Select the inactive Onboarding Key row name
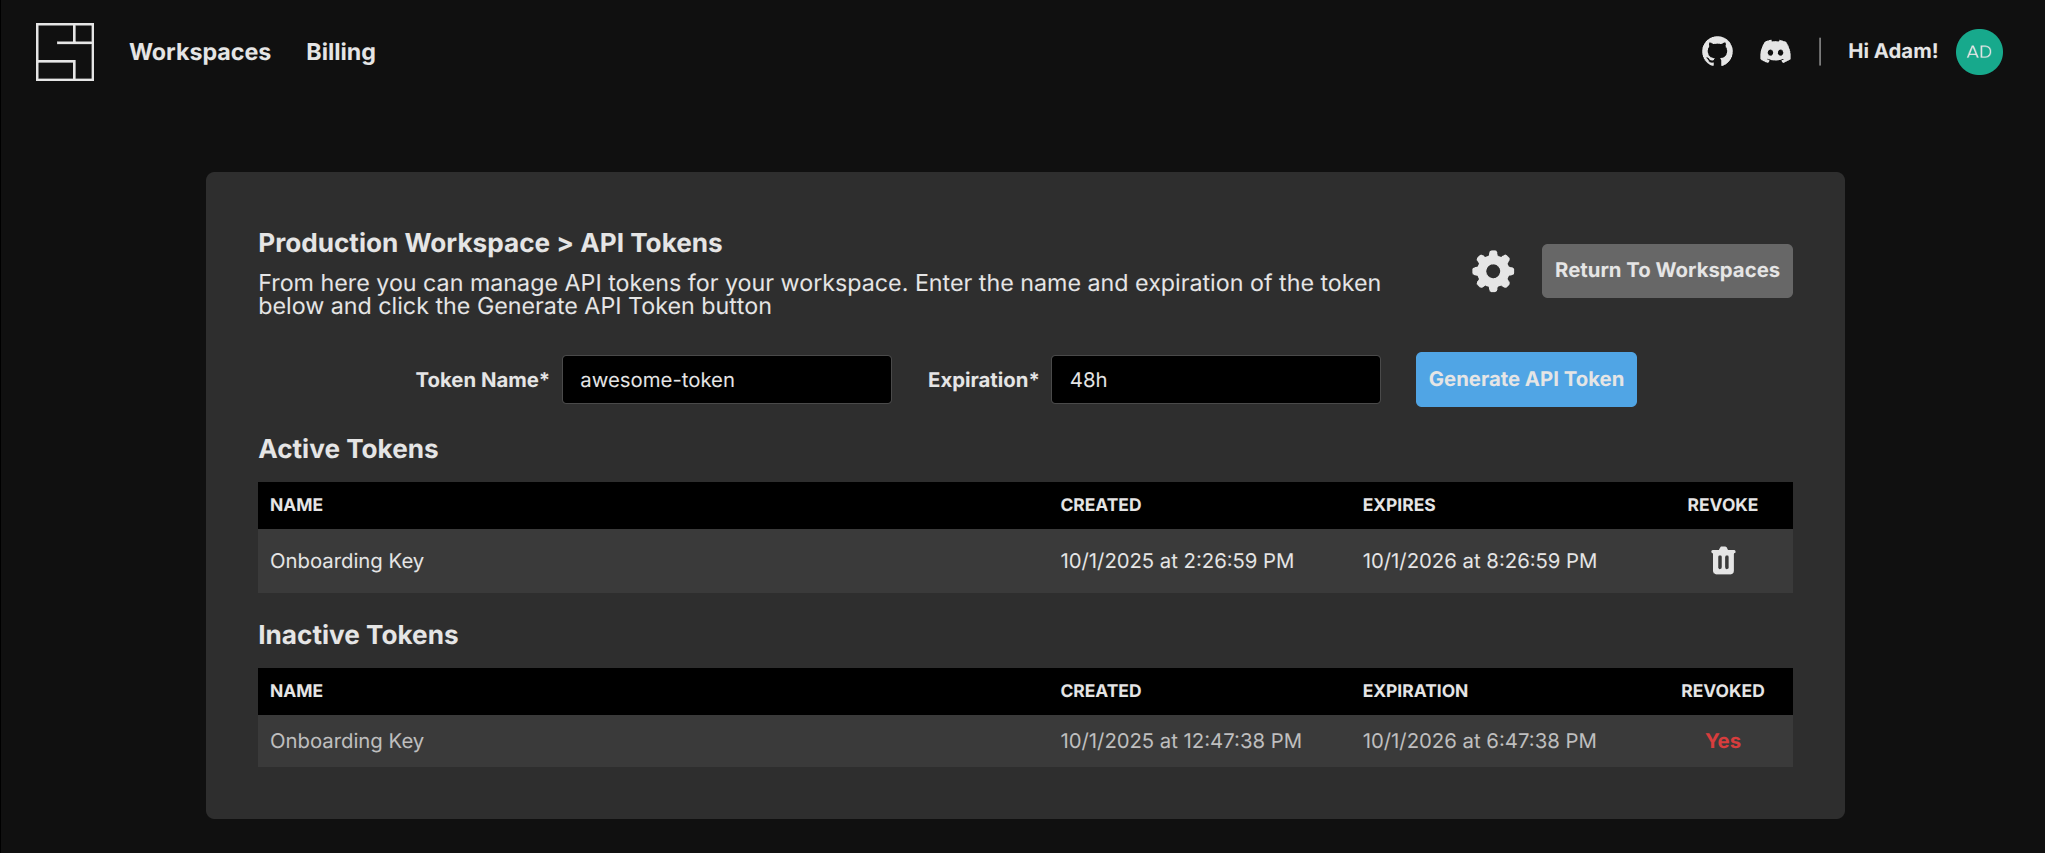 tap(347, 741)
